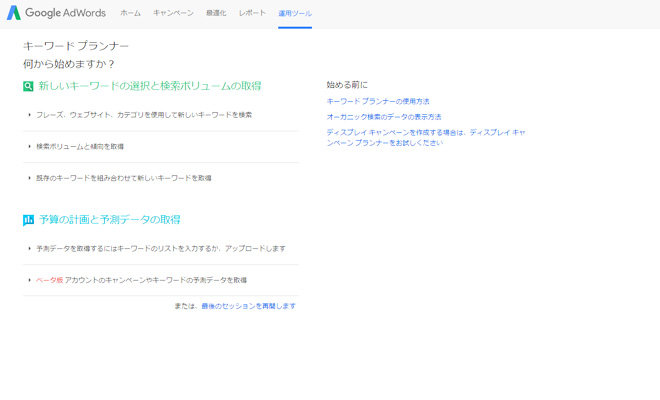
Task: Expand 既存のキーワードを組み合わせて option
Action: [123, 178]
